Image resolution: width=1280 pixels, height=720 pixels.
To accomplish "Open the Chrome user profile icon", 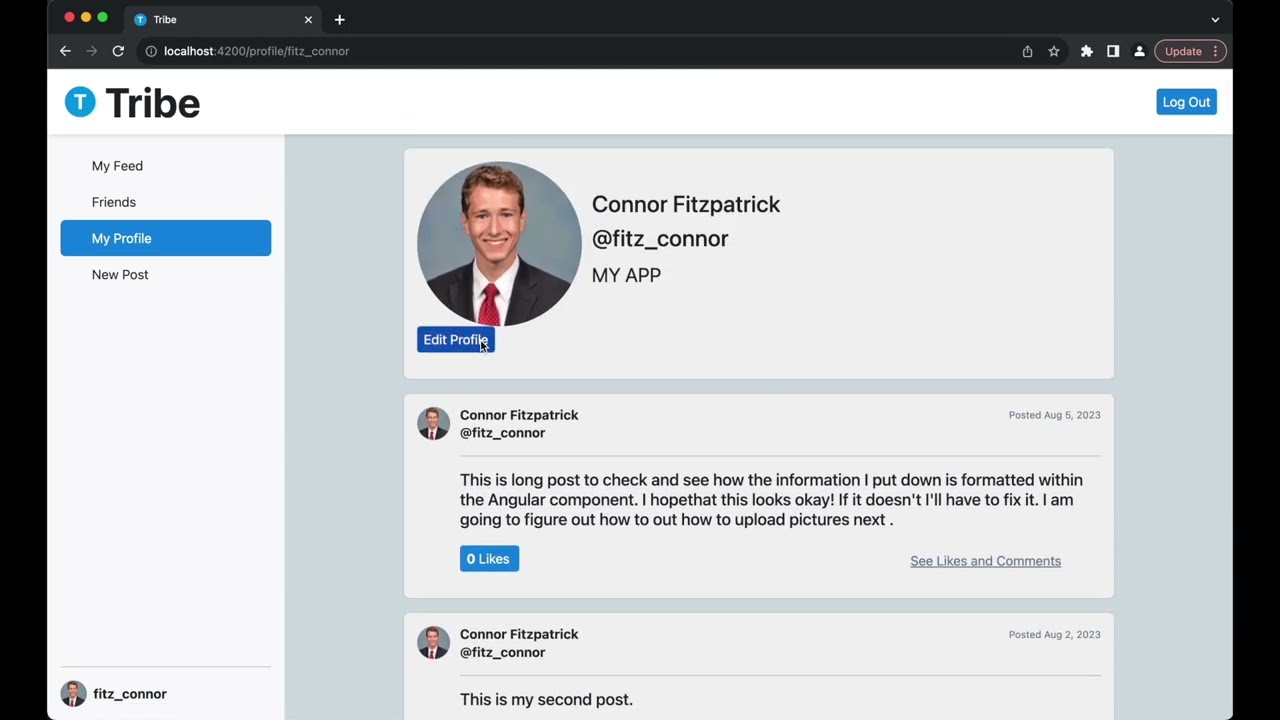I will tap(1139, 51).
